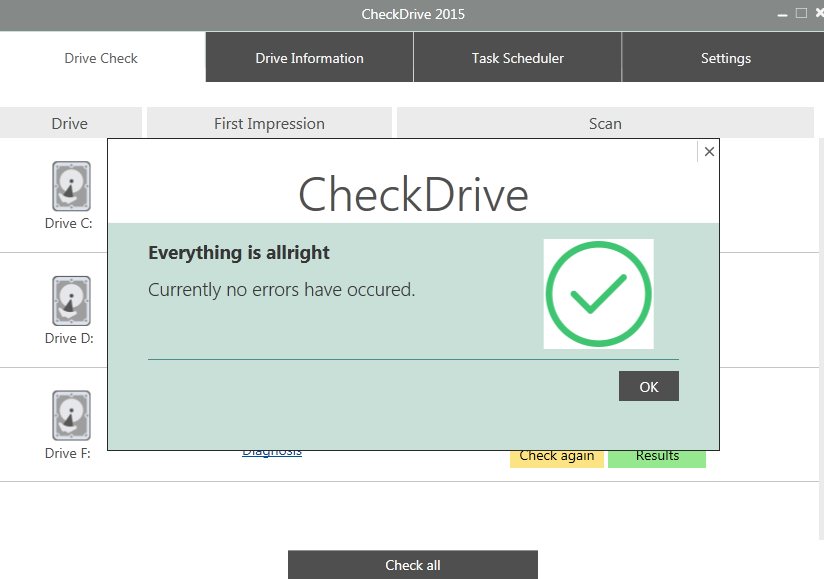Click the Drive F: hard disk icon
The width and height of the screenshot is (824, 579).
point(71,416)
